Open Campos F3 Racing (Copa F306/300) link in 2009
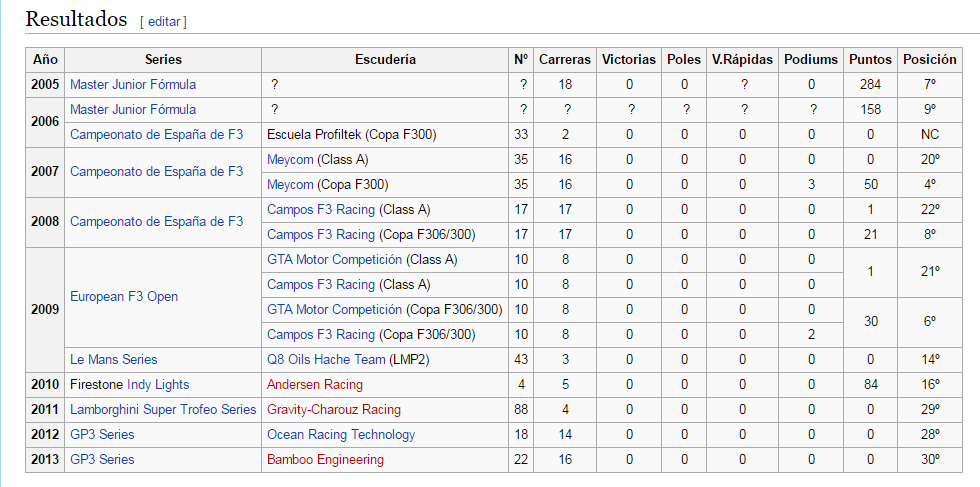980x487 pixels. tap(321, 334)
